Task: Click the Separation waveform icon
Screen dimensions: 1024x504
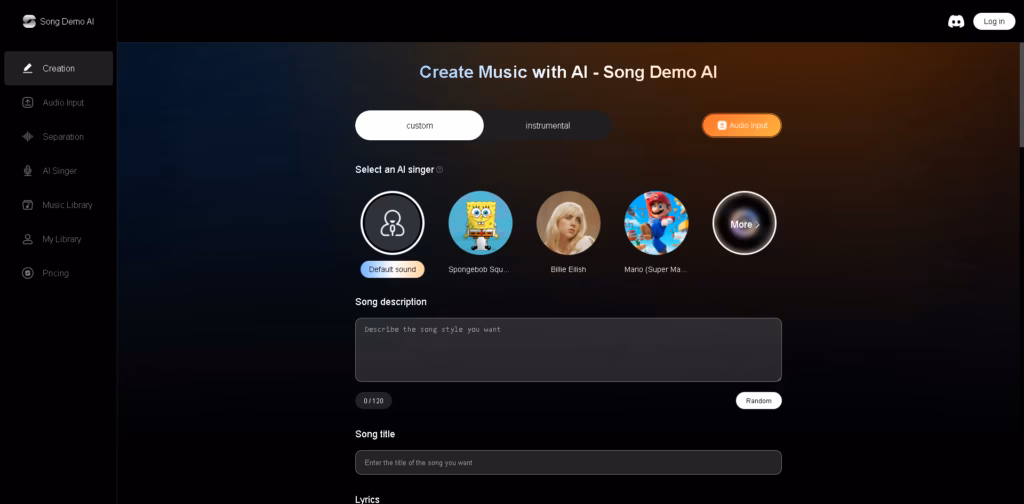Action: pyautogui.click(x=27, y=136)
